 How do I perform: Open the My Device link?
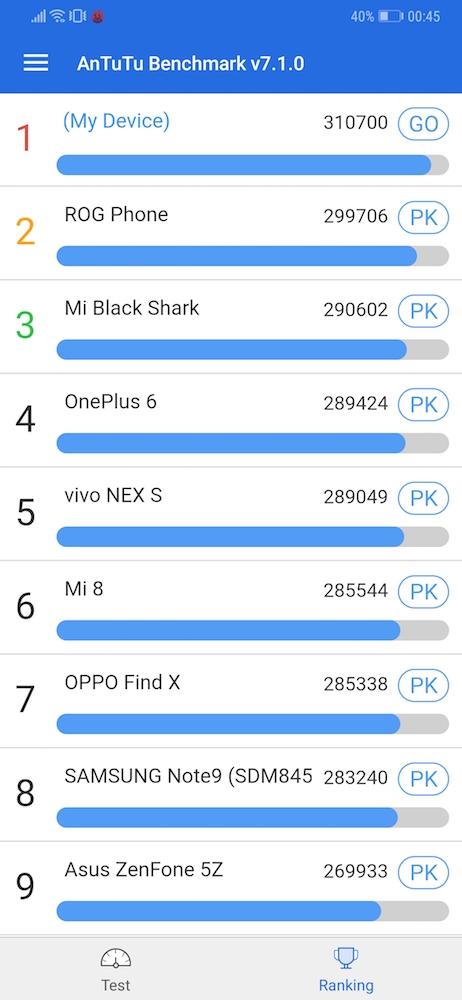[116, 121]
